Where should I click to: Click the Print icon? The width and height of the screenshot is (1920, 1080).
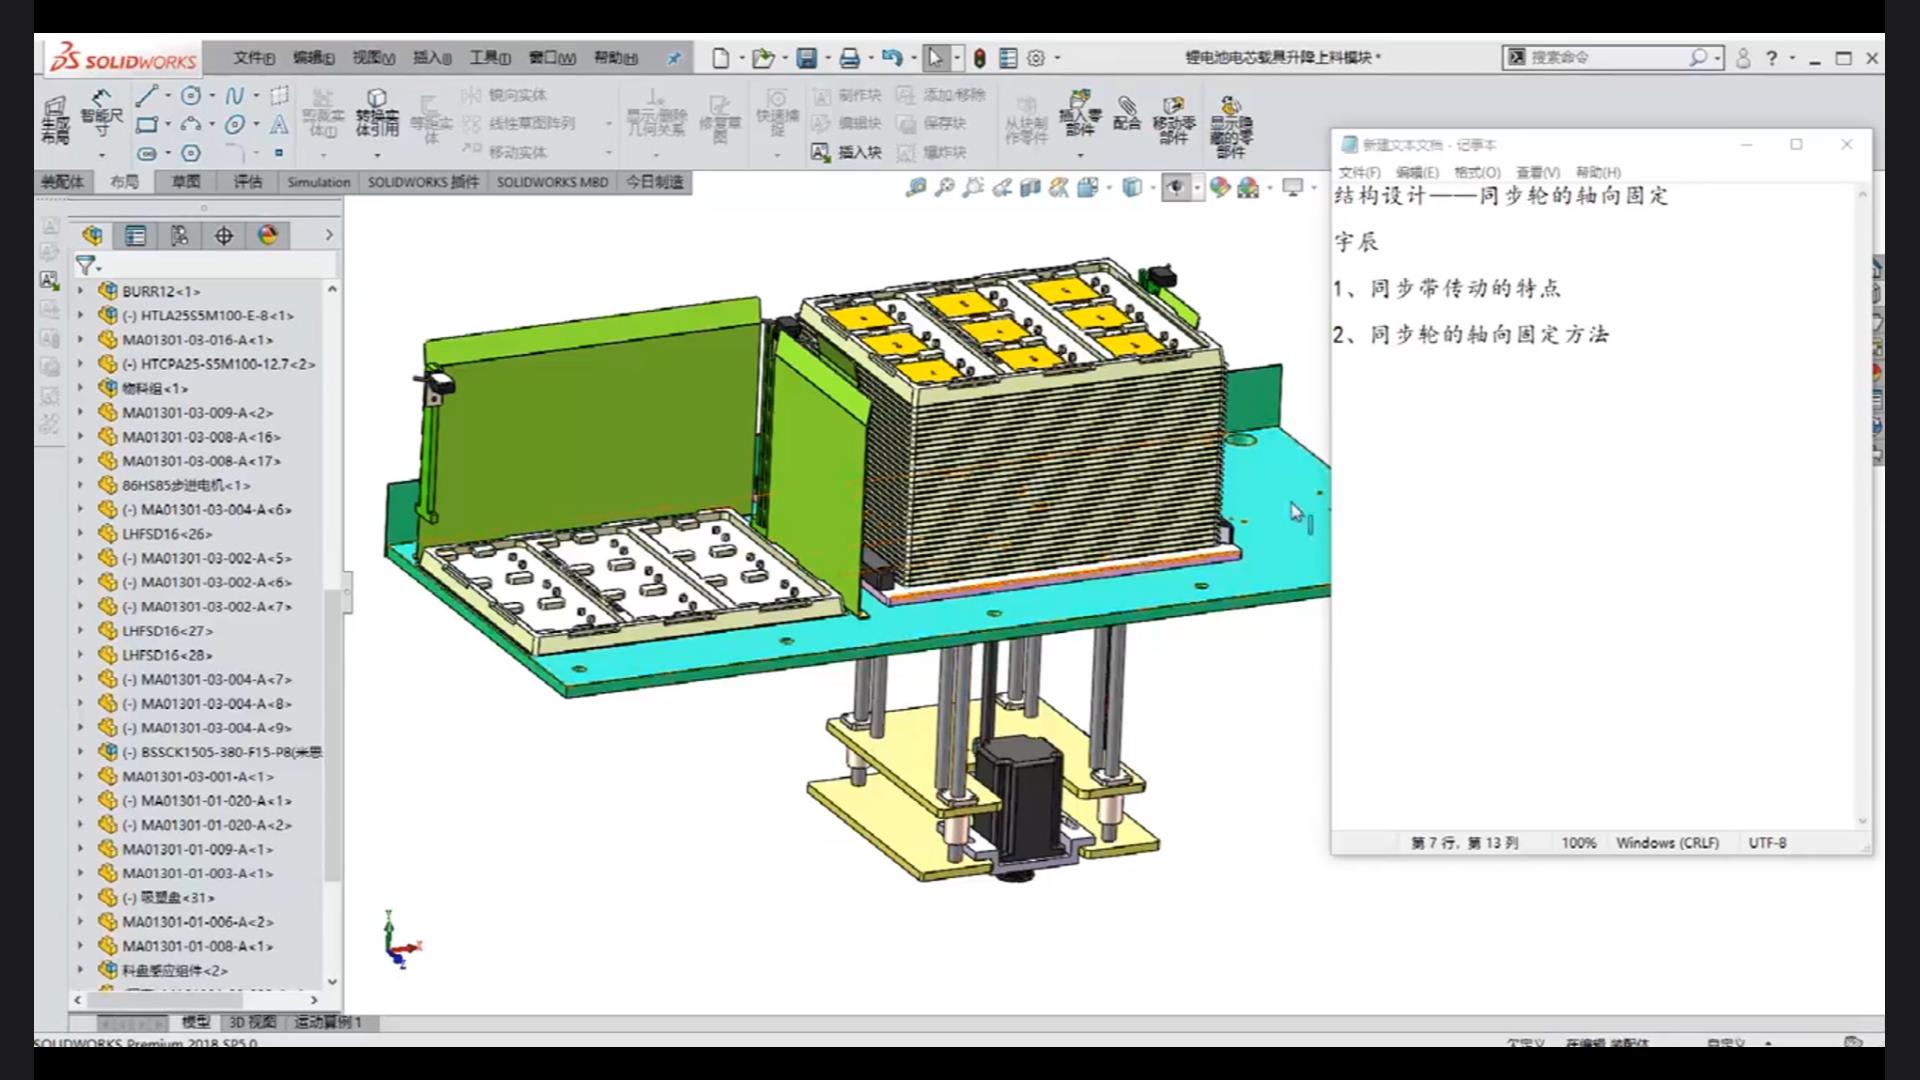coord(850,58)
